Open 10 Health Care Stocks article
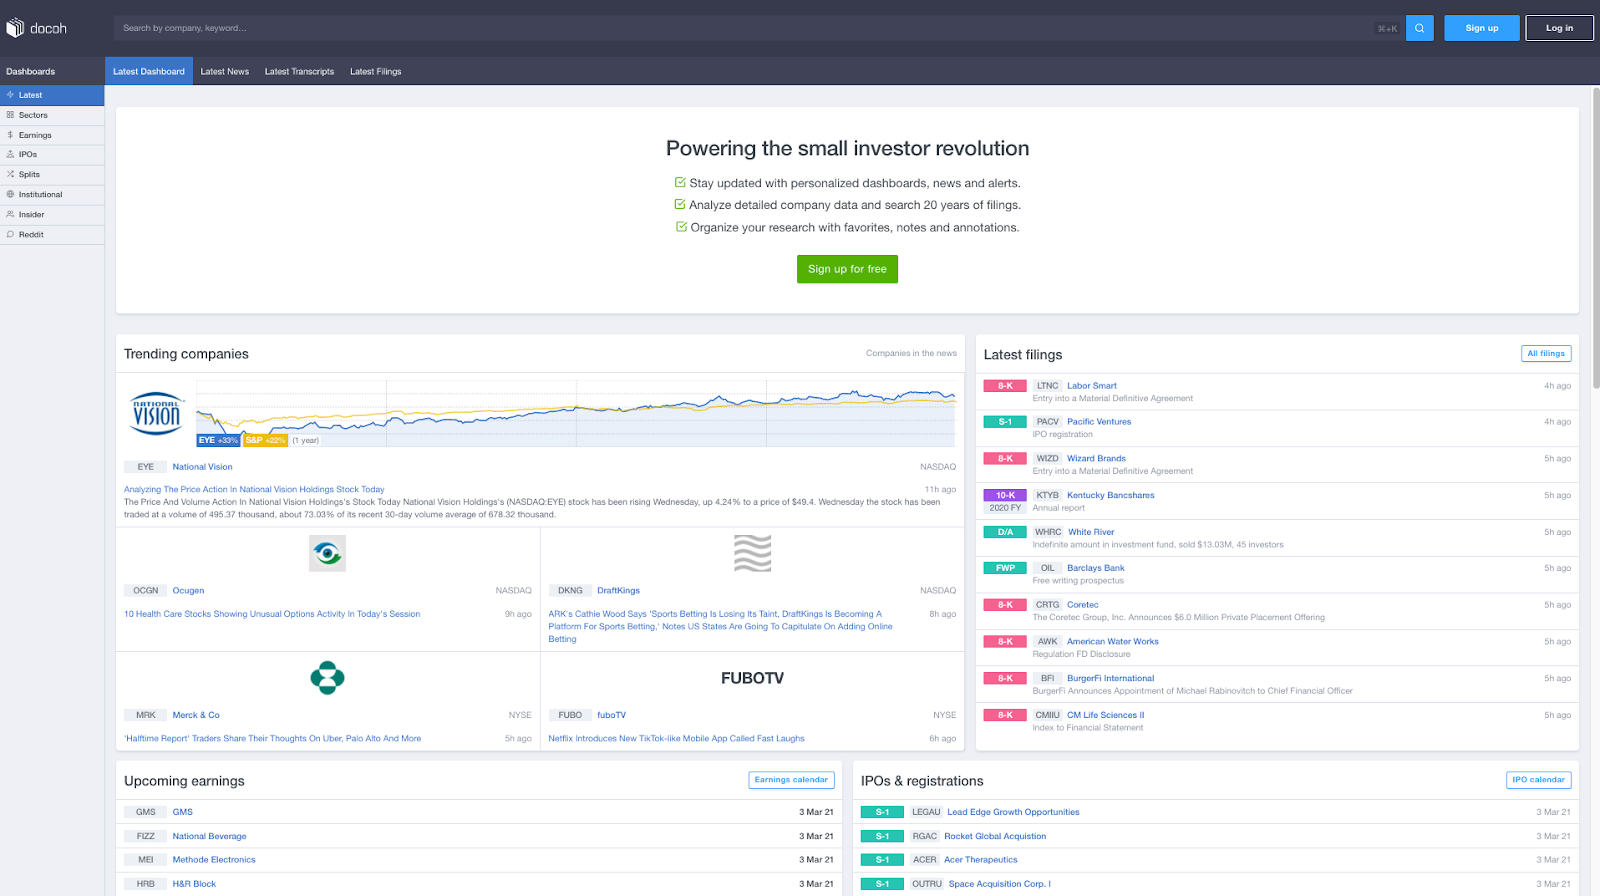1600x896 pixels. [x=272, y=614]
